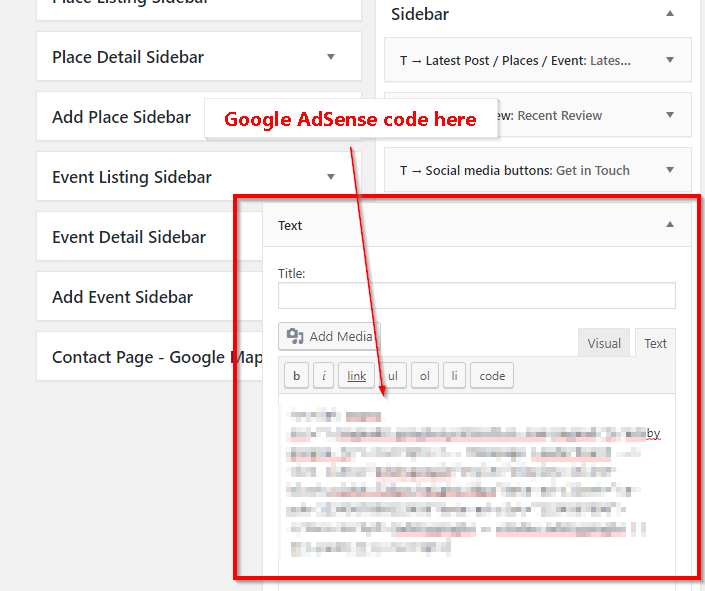Click the Place Detail Sidebar title
The height and width of the screenshot is (591, 705).
[128, 57]
